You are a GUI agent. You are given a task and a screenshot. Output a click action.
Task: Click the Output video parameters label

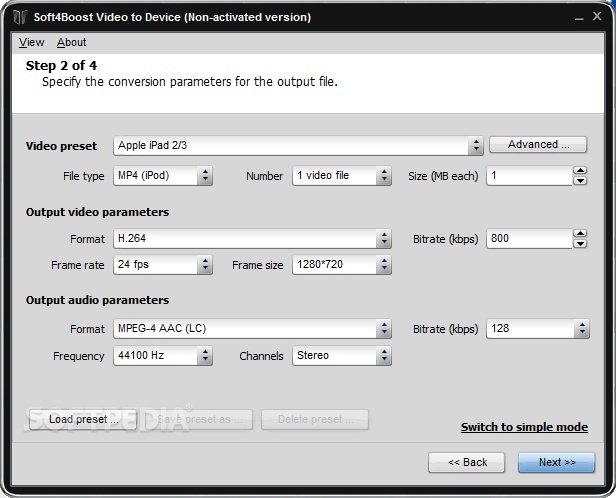(x=97, y=212)
